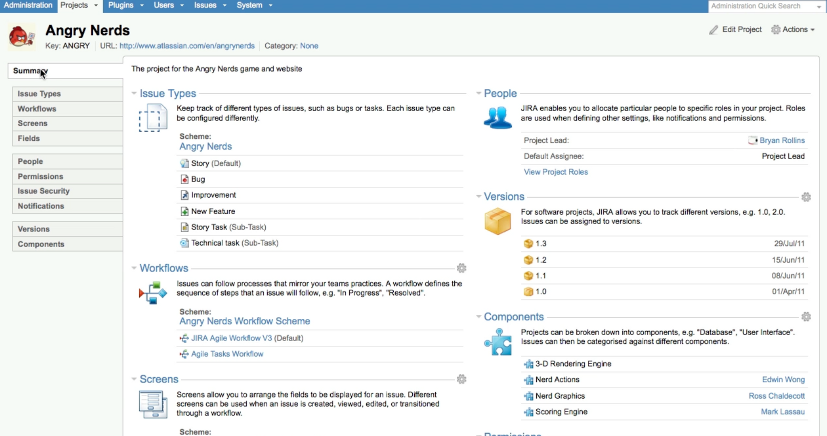Click the People section users icon

(x=498, y=117)
